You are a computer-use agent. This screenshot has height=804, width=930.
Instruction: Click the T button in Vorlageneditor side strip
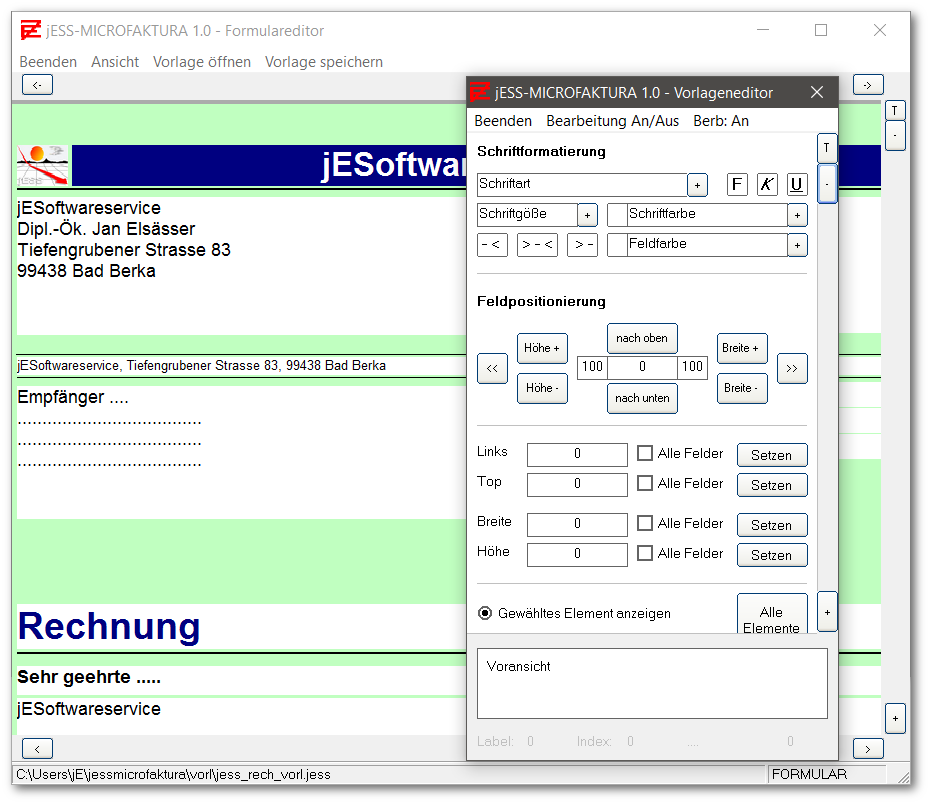click(x=827, y=148)
